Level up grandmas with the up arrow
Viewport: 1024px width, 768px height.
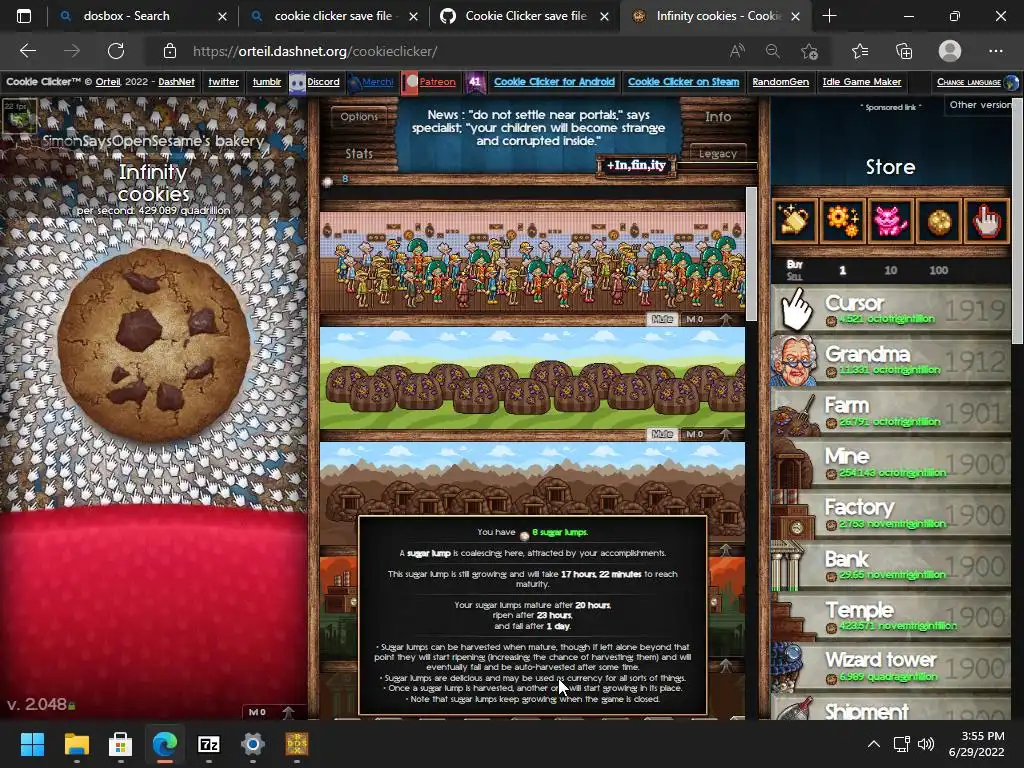tap(726, 319)
